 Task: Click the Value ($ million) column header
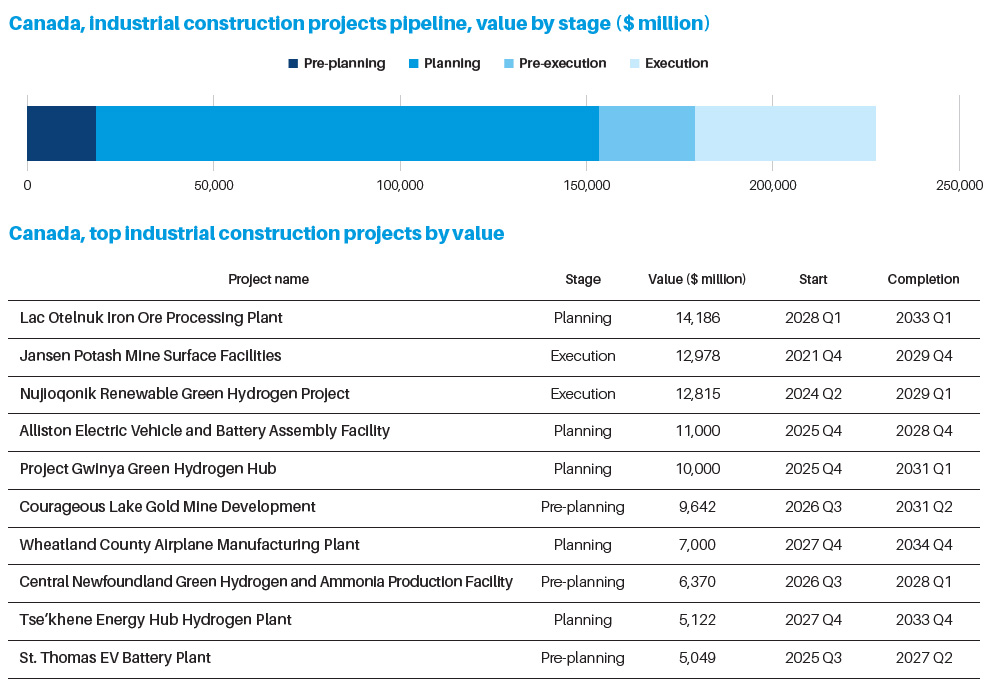point(697,280)
